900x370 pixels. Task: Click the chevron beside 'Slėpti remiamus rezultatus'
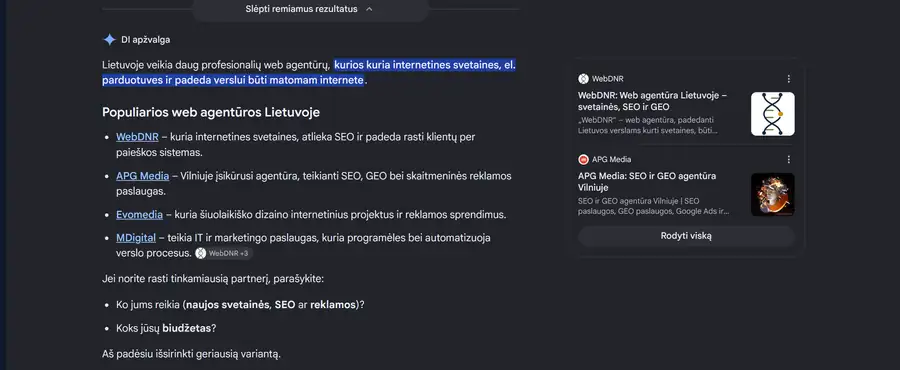coord(369,9)
